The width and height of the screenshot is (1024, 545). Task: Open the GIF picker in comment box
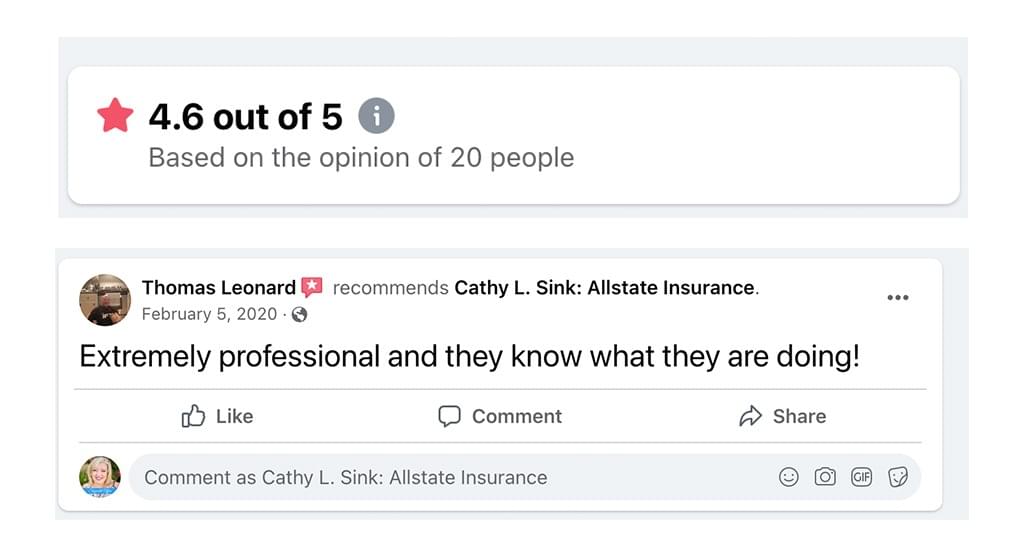(x=861, y=477)
